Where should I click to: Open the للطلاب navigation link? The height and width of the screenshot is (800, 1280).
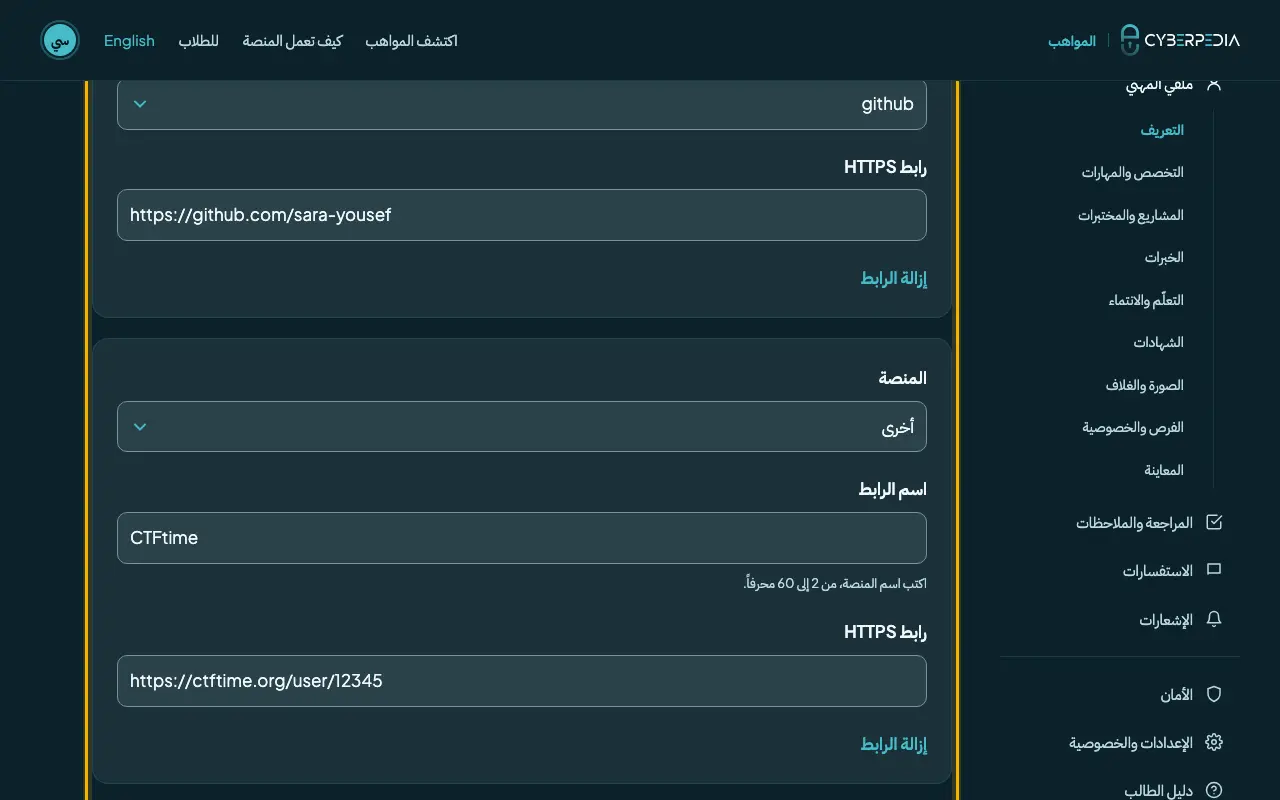pyautogui.click(x=199, y=41)
